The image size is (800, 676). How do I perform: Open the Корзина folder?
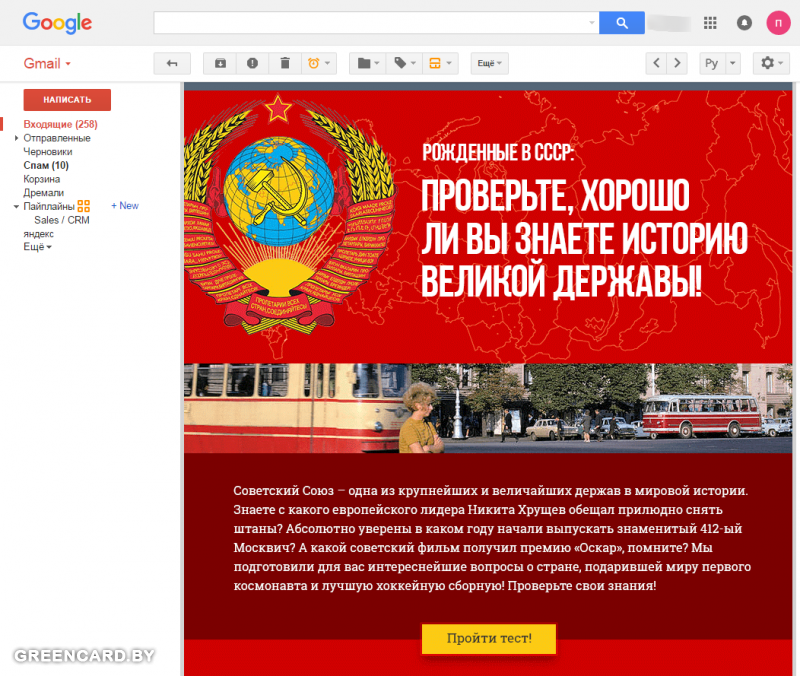[x=42, y=179]
